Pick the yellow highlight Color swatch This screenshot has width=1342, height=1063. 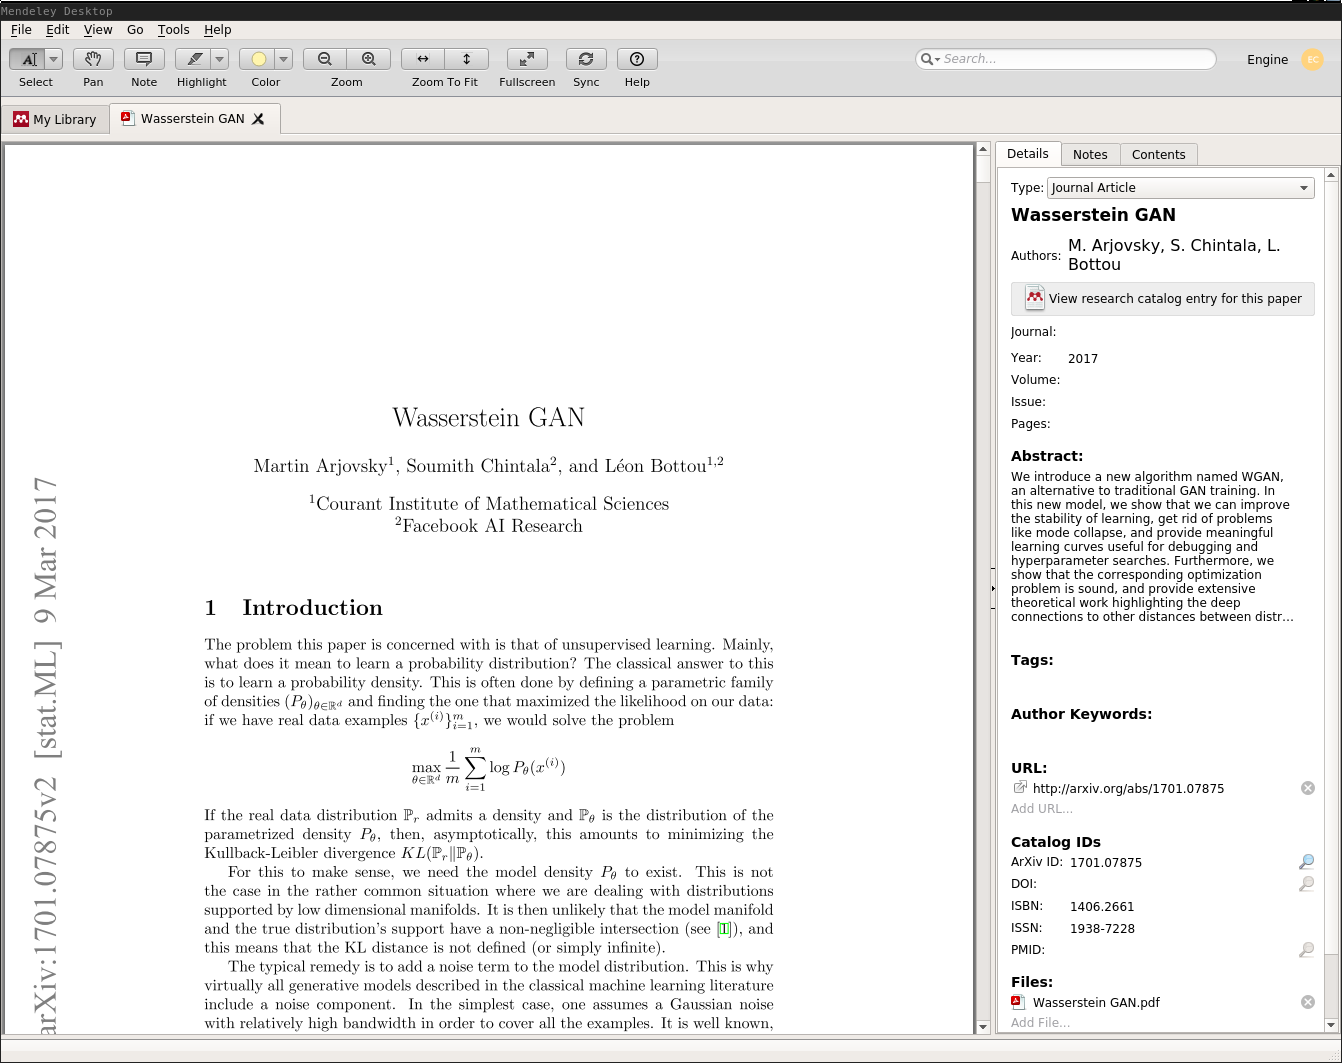[x=258, y=59]
